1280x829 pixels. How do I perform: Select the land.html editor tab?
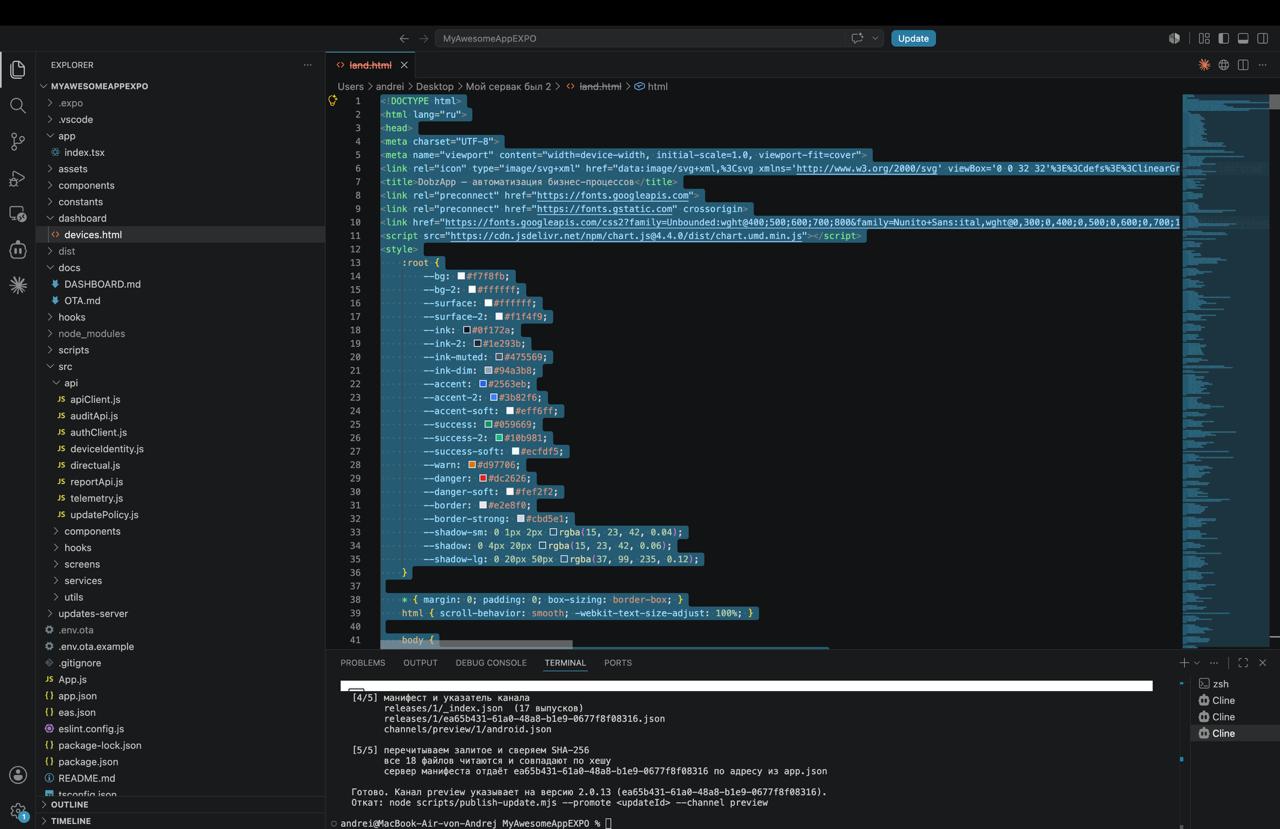point(370,65)
